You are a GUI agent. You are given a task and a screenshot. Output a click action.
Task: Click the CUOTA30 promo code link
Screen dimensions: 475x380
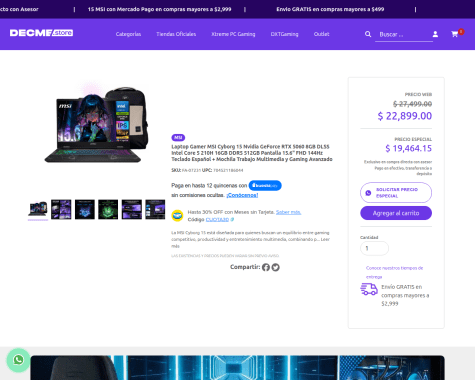217,219
